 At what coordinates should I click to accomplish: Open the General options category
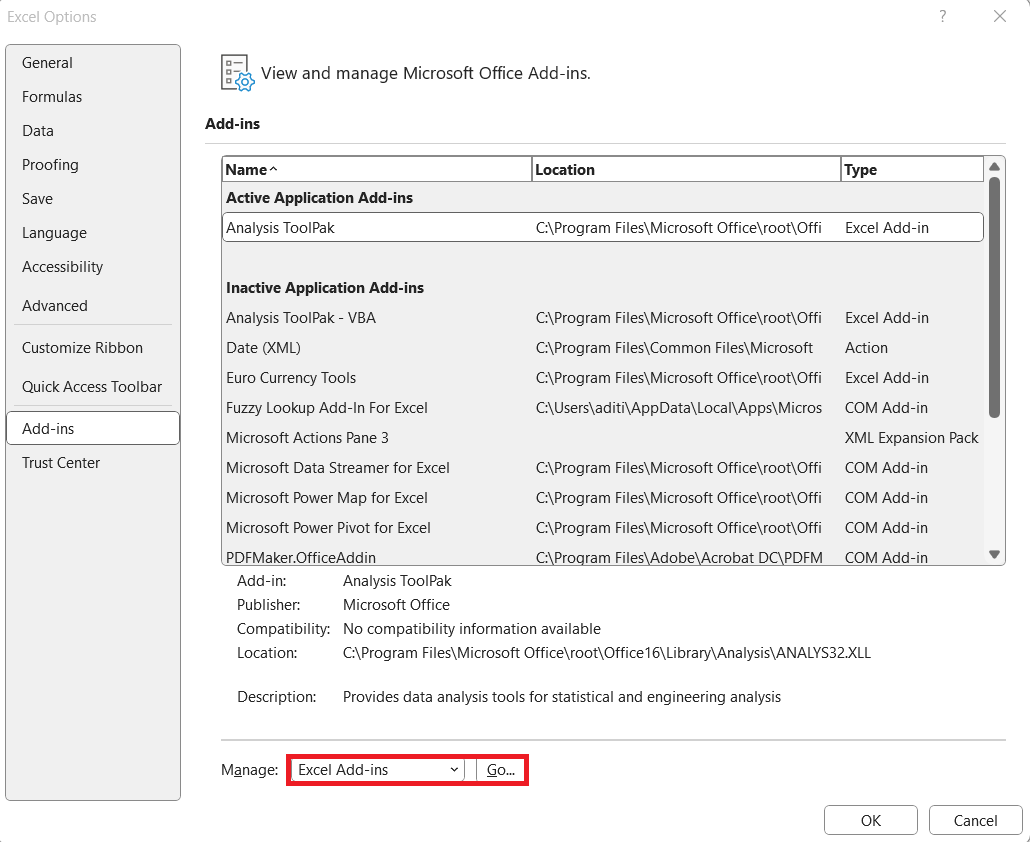[x=93, y=62]
